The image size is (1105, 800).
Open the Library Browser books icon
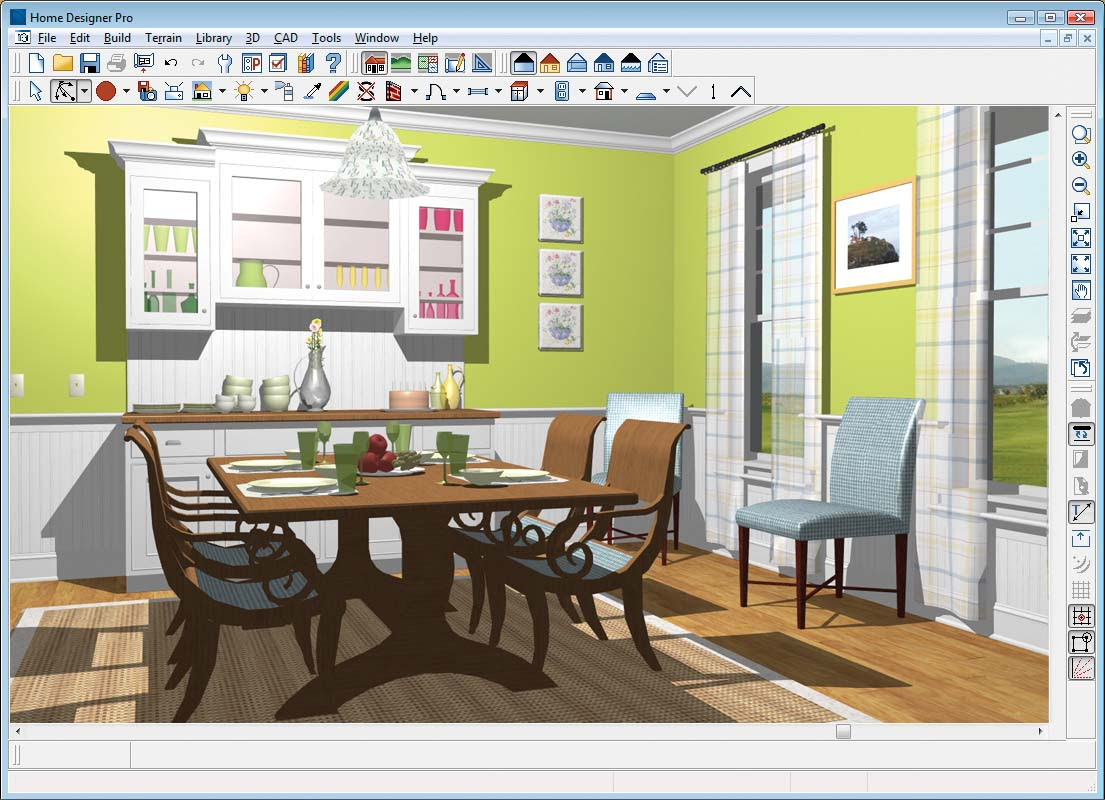click(306, 63)
